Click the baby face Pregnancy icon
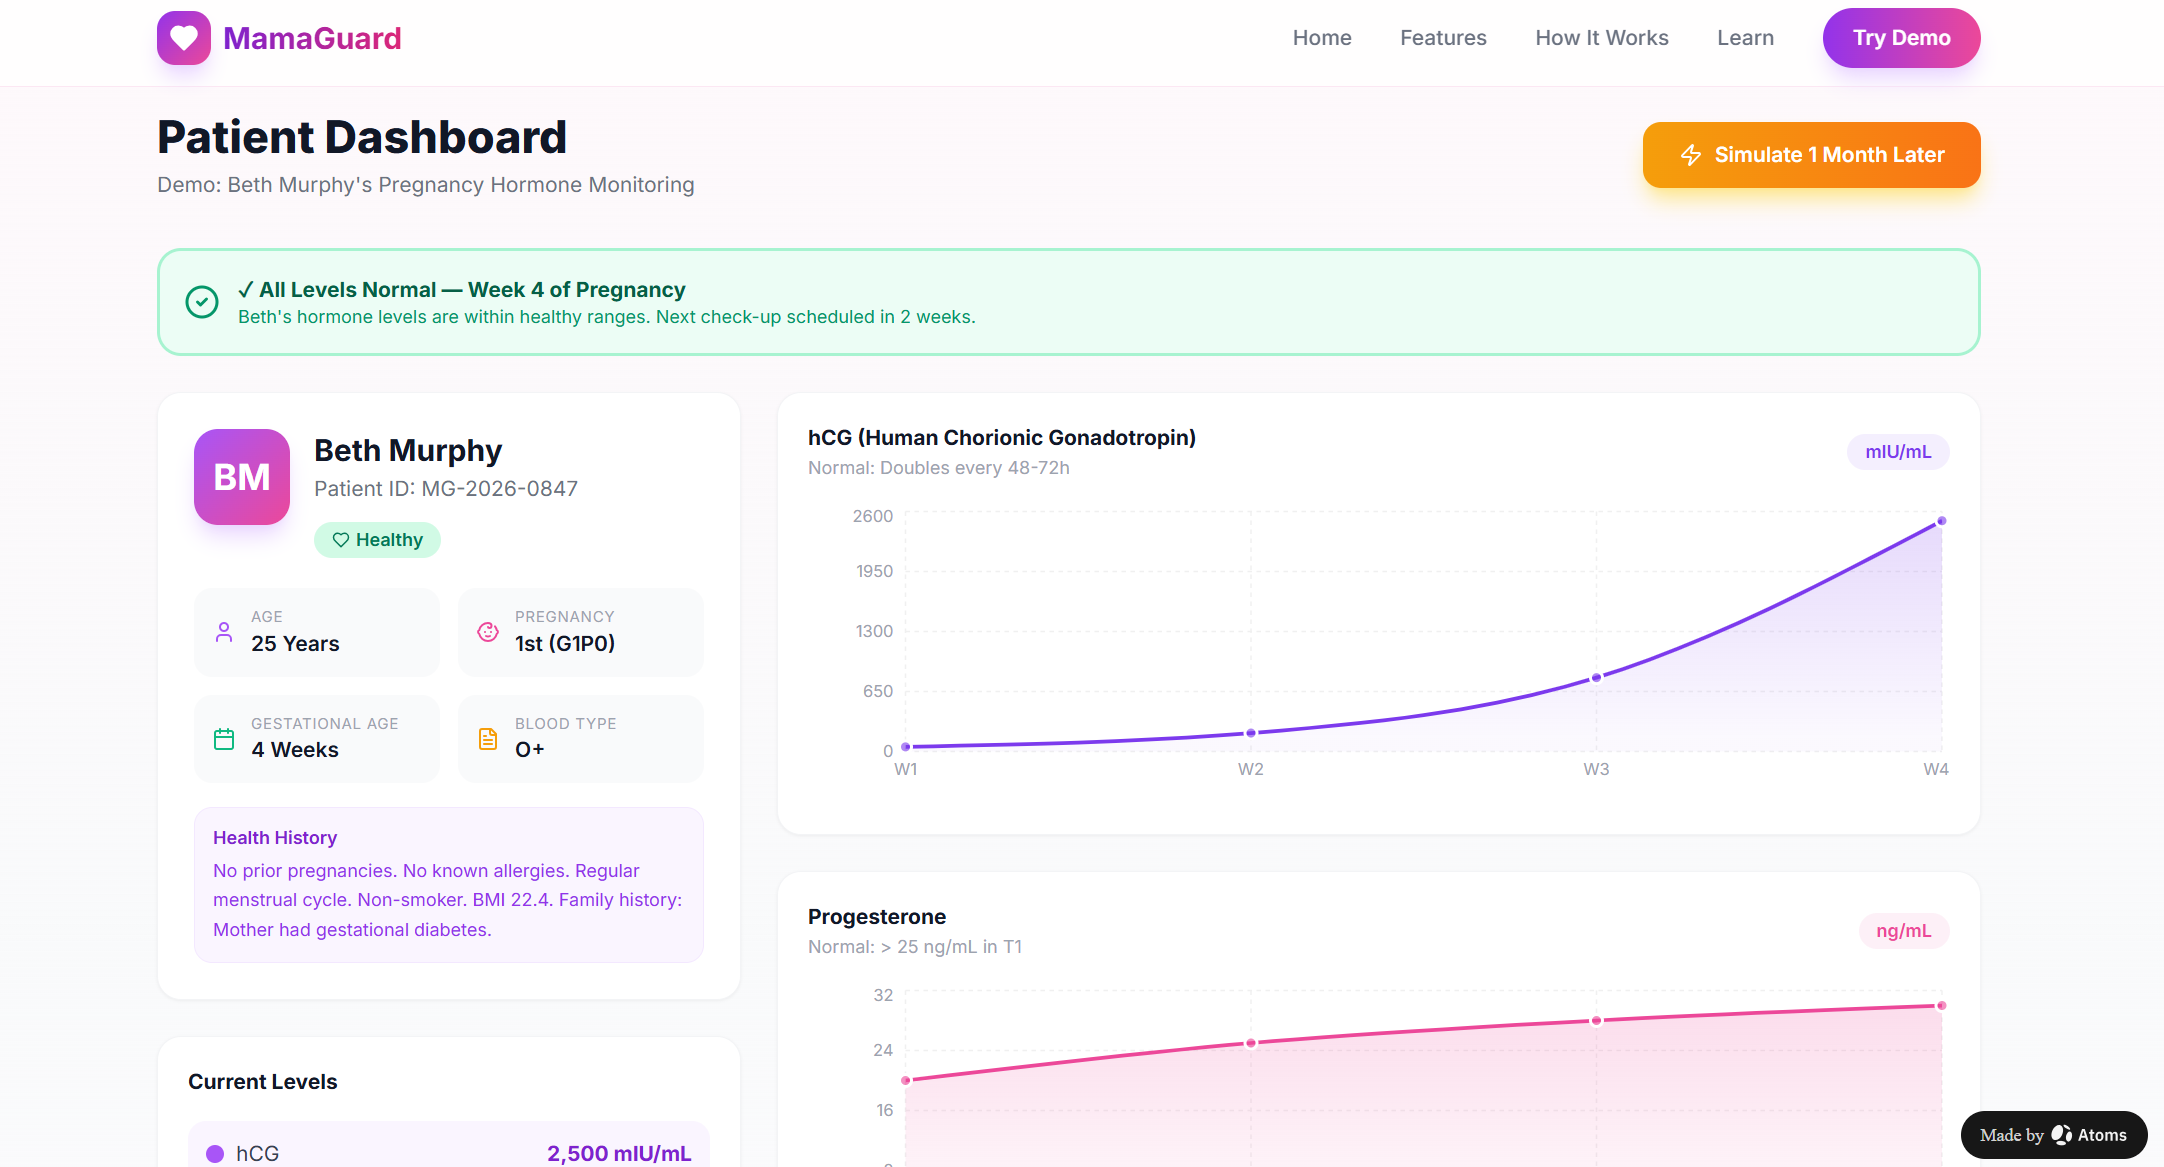This screenshot has height=1167, width=2164. (488, 632)
